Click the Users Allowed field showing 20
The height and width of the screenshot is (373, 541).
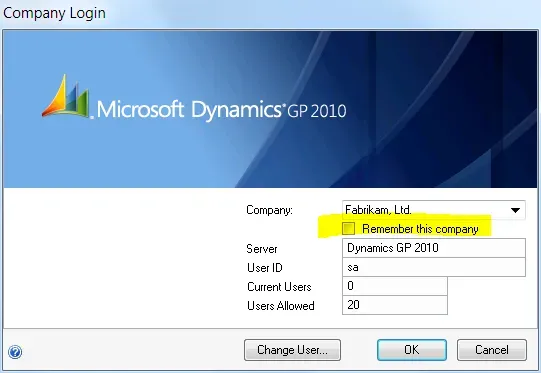[395, 305]
